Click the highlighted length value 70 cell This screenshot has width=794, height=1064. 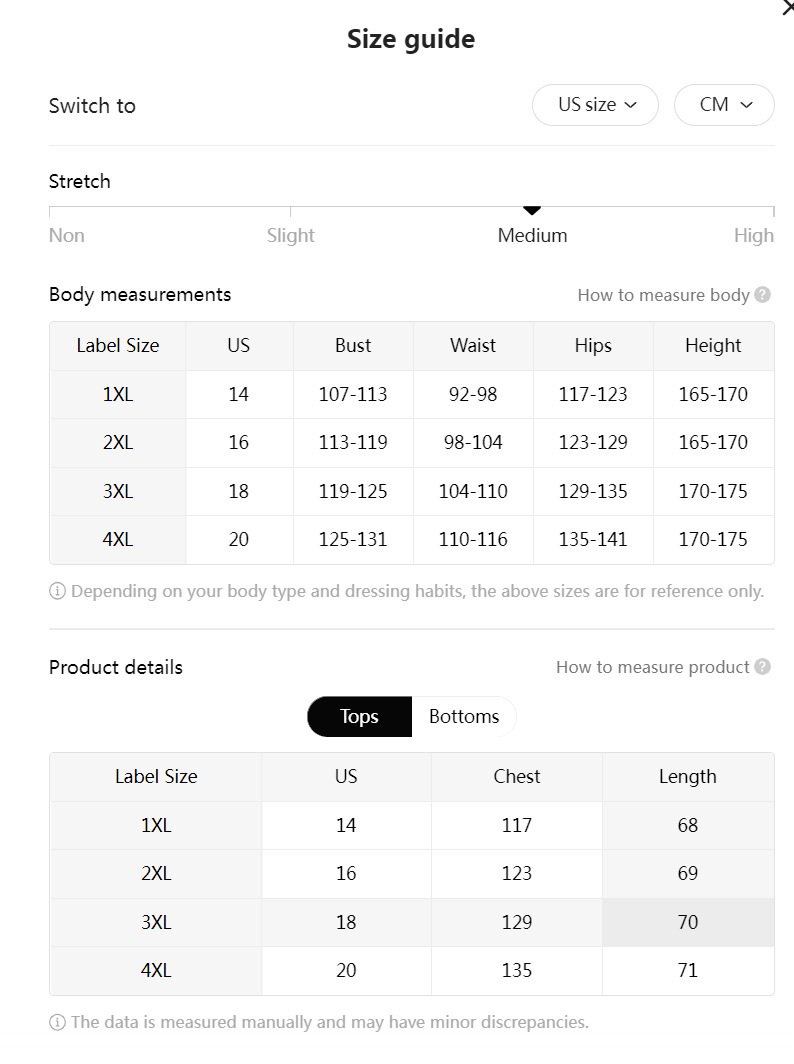(x=687, y=922)
